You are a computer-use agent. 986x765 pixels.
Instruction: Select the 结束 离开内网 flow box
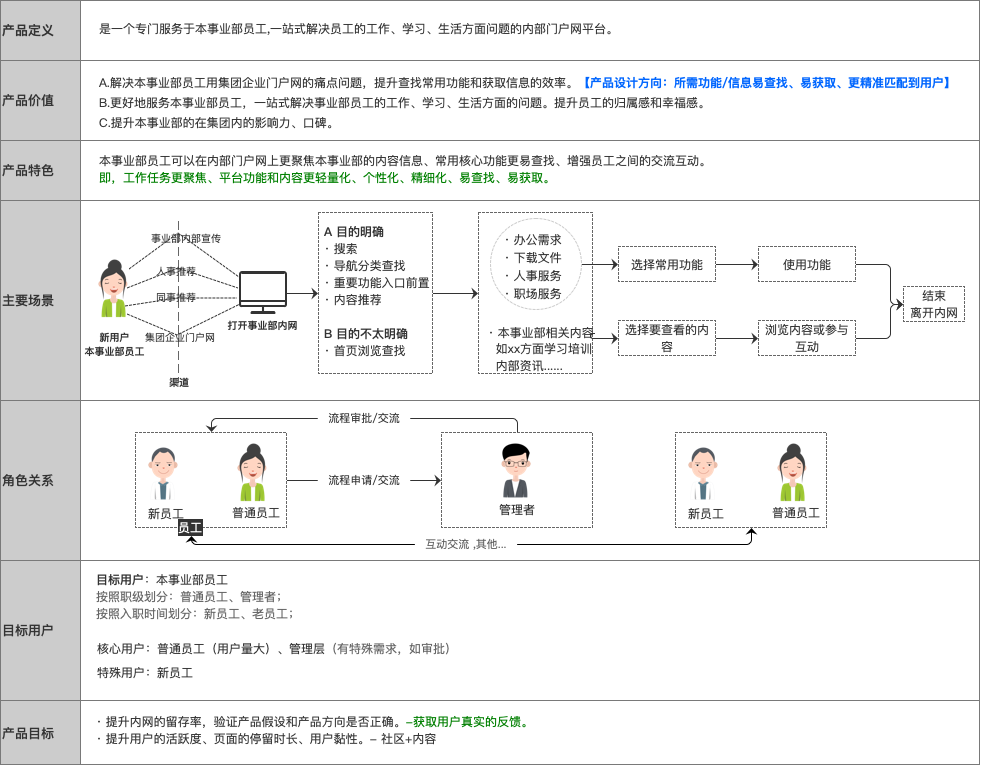934,304
